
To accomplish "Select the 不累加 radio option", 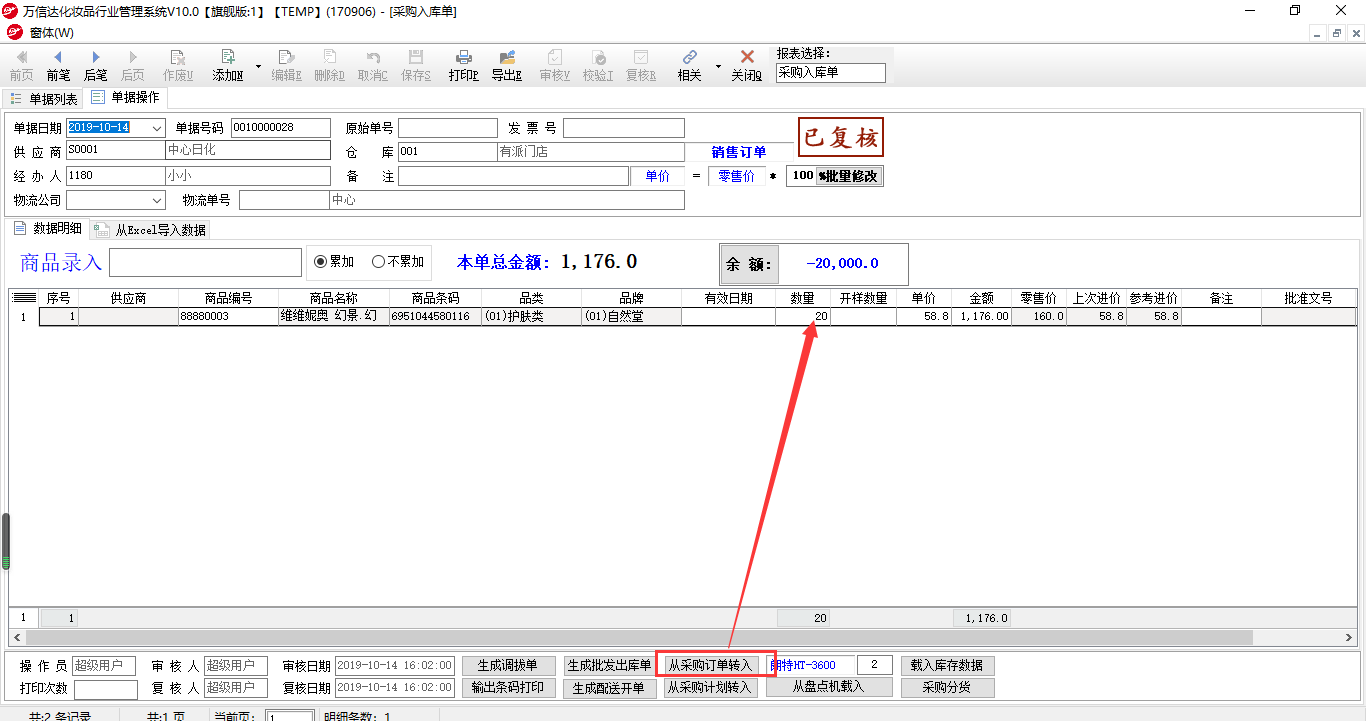I will [378, 262].
